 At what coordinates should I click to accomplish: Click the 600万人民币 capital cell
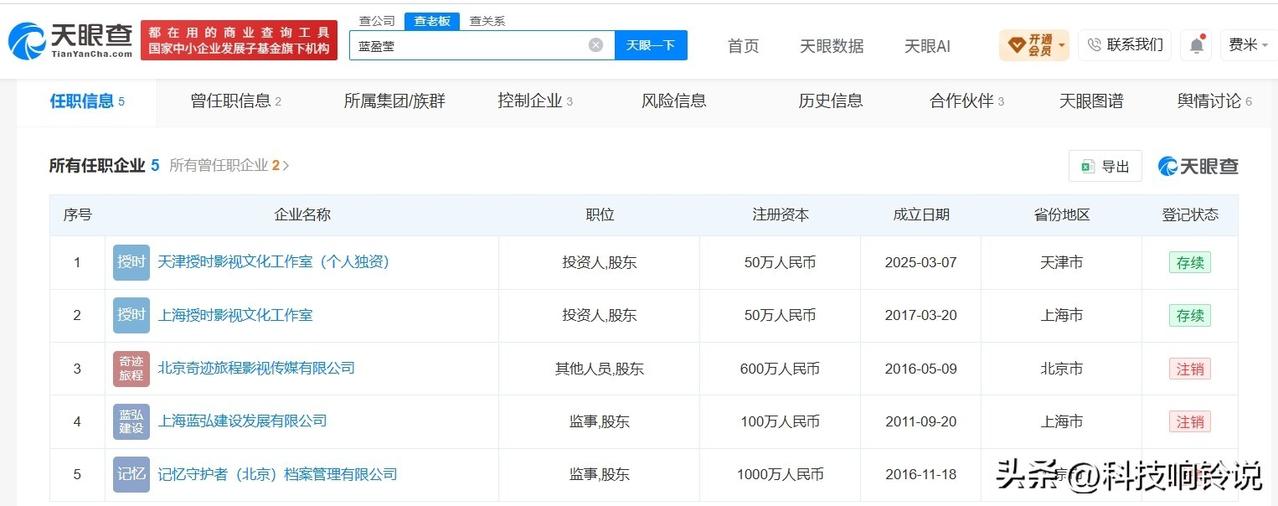[780, 368]
